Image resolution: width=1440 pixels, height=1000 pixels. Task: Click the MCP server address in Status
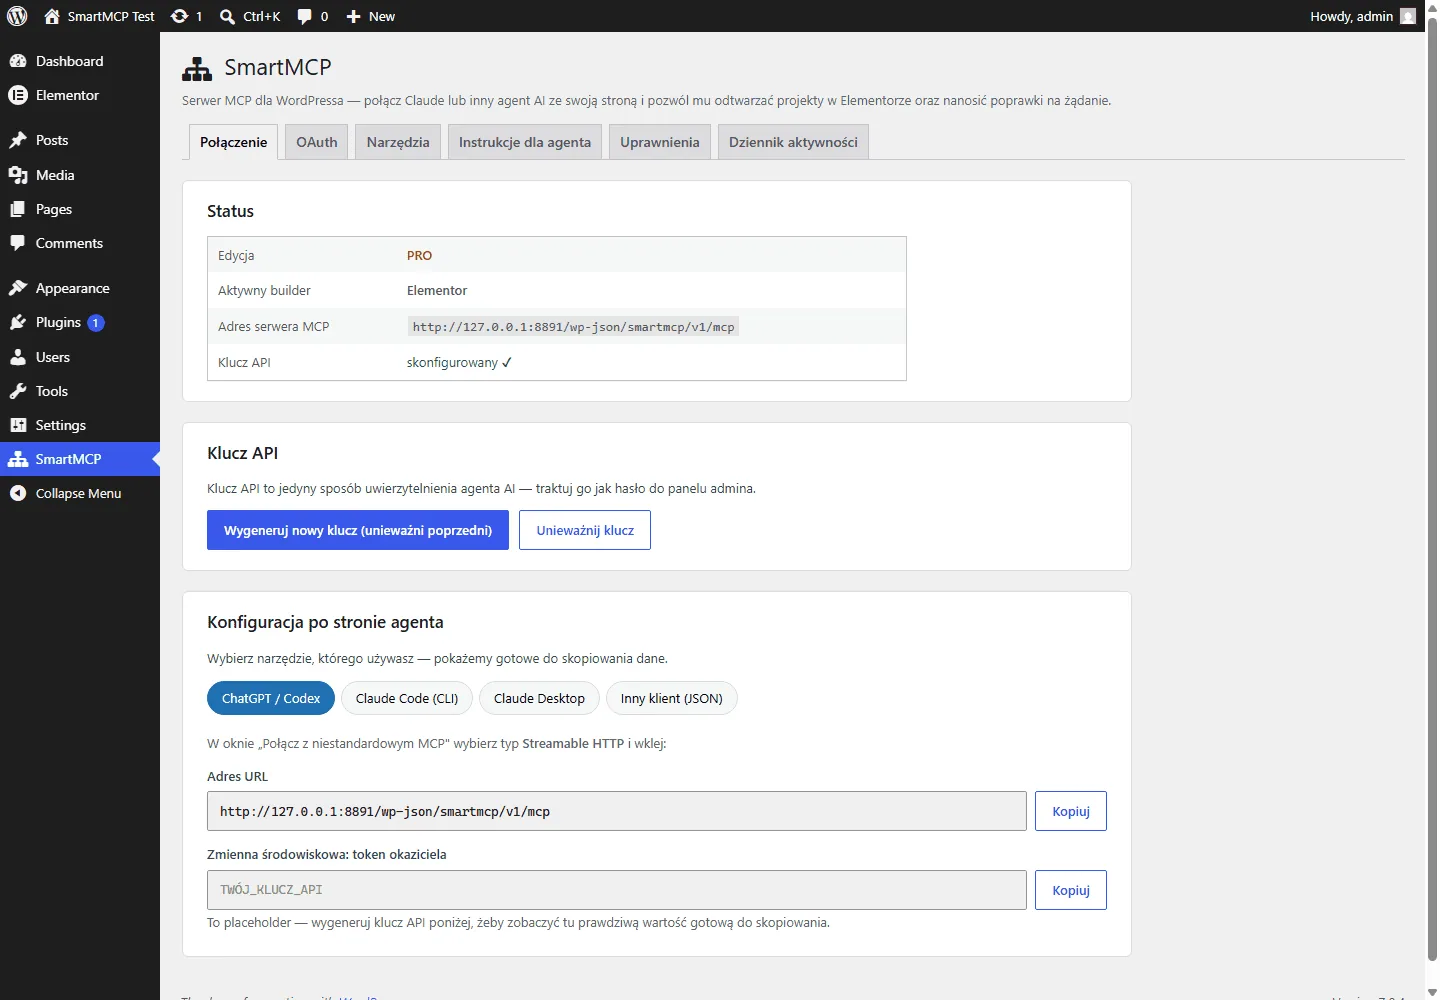point(574,327)
